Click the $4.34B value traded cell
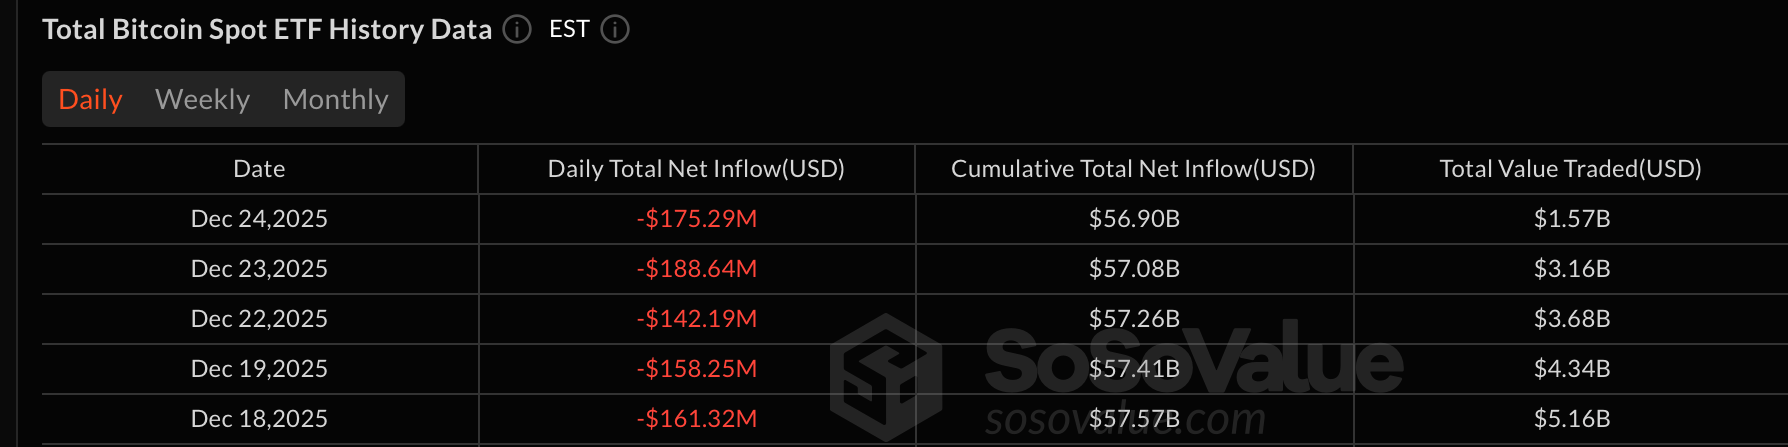 pos(1572,369)
